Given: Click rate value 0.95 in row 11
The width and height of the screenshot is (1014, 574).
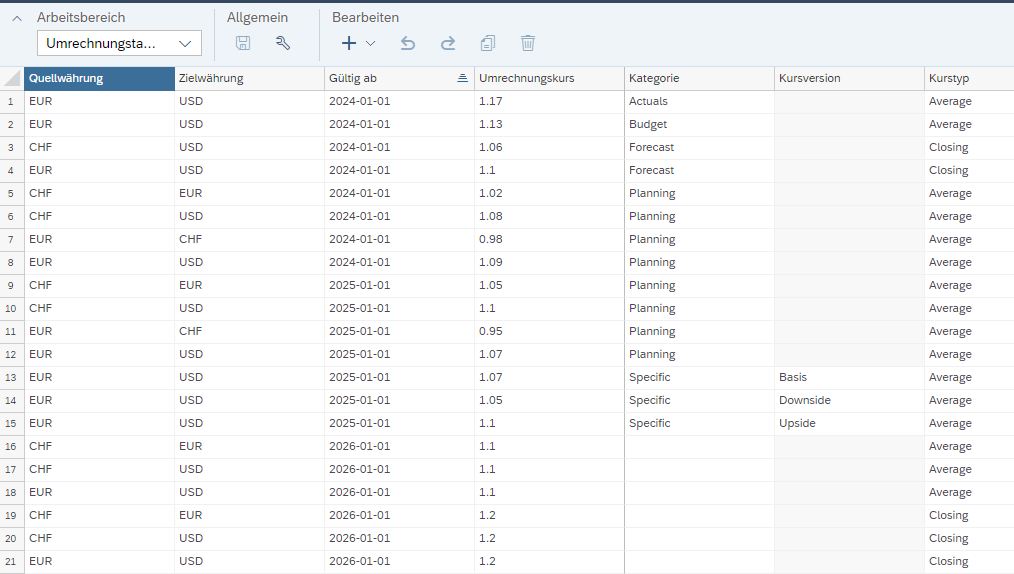Looking at the screenshot, I should pyautogui.click(x=549, y=332).
